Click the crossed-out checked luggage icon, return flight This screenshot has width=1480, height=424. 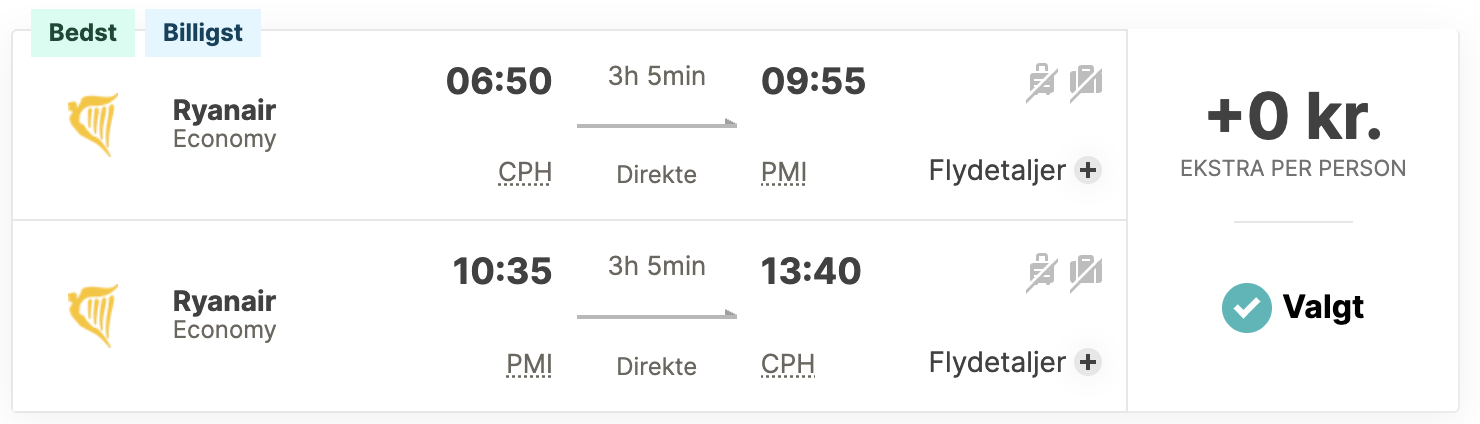tap(1085, 274)
